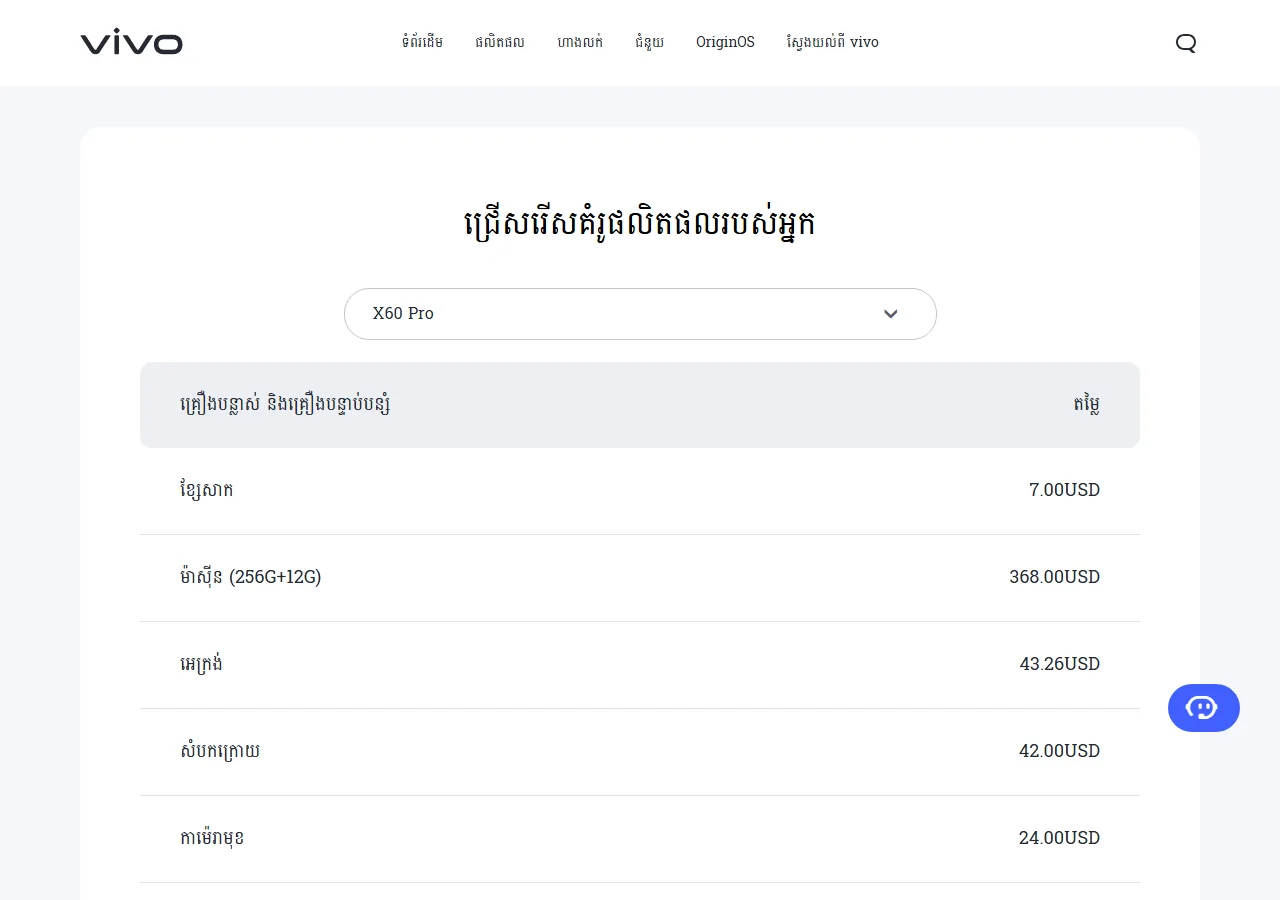Open the ទំព័រដើម menu item
This screenshot has width=1280, height=900.
pyautogui.click(x=422, y=42)
